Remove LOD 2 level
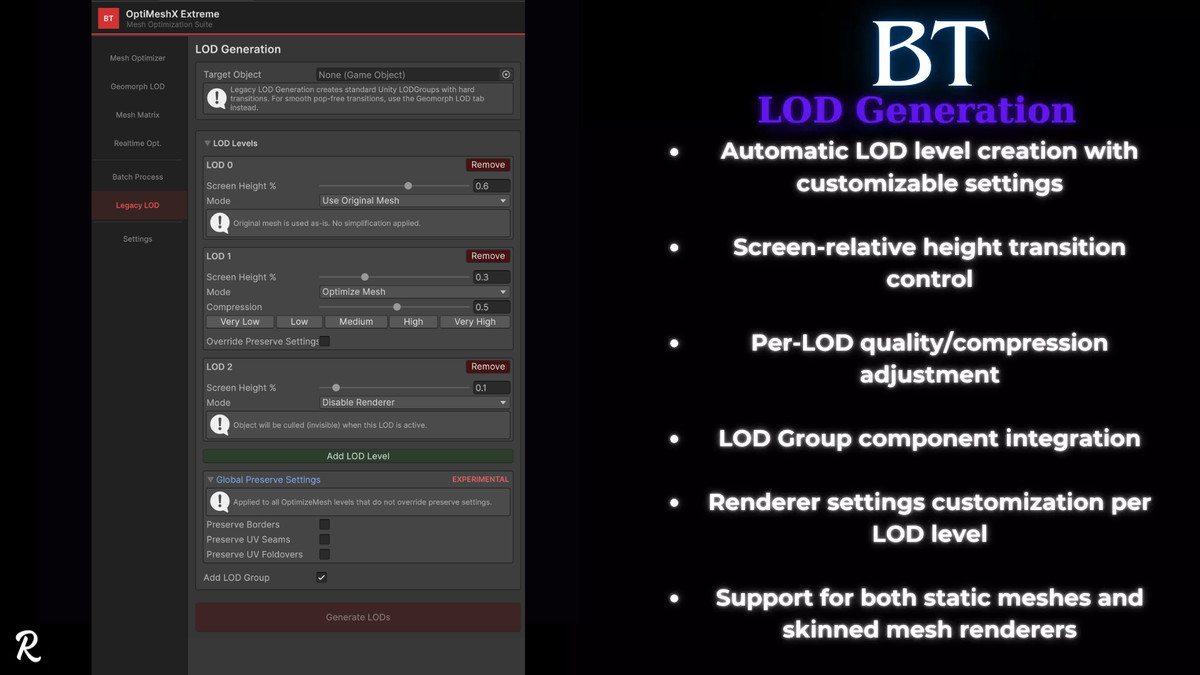Image resolution: width=1200 pixels, height=675 pixels. tap(488, 367)
